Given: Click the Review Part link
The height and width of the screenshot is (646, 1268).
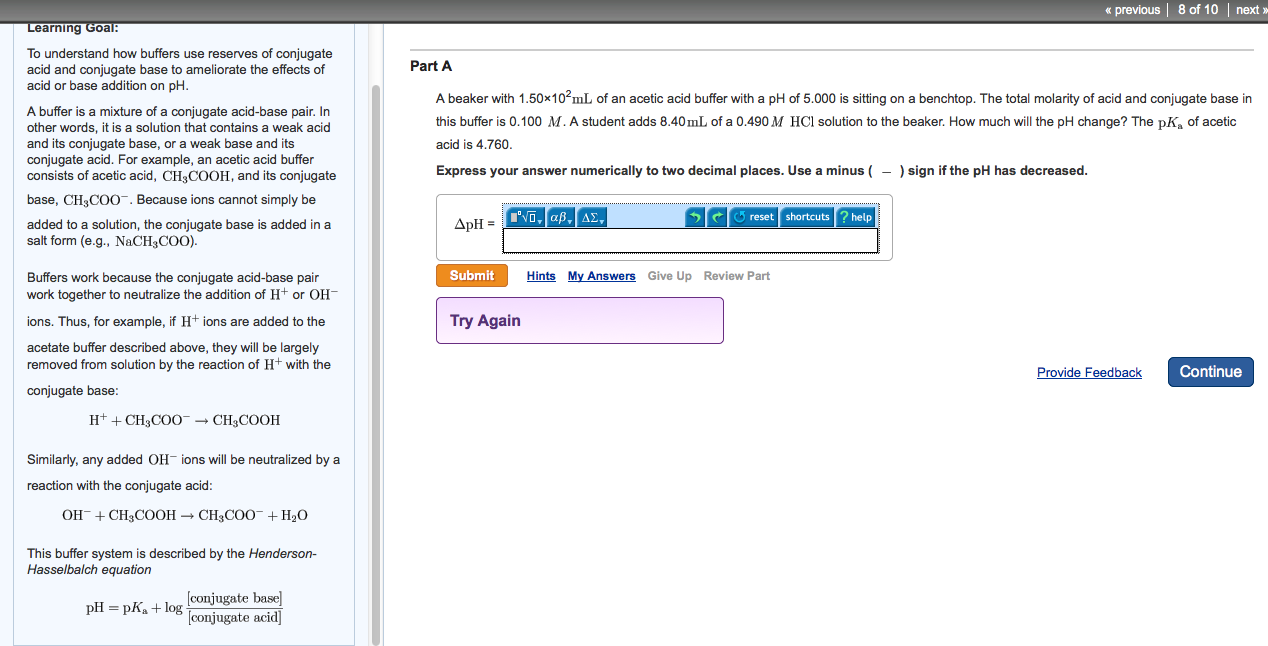Looking at the screenshot, I should [737, 276].
